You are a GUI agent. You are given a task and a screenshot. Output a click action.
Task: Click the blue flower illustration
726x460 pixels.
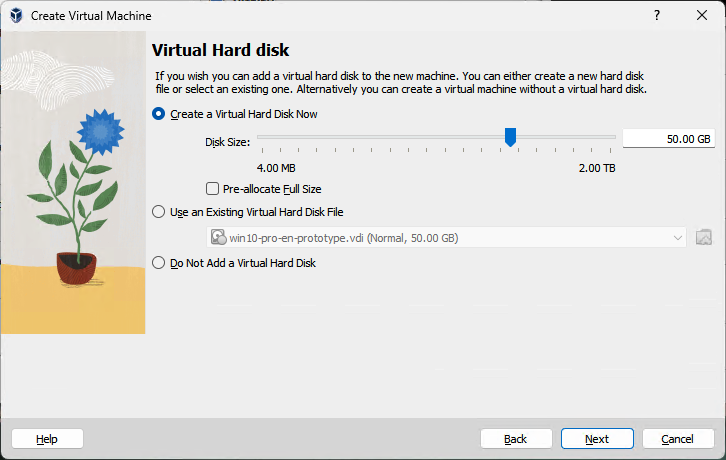coord(99,128)
